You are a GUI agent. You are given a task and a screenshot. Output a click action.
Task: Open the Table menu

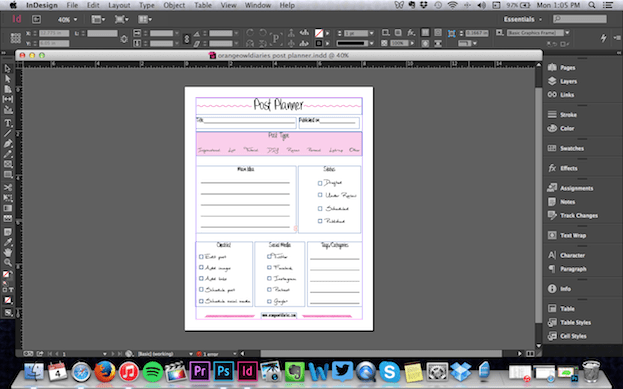click(203, 5)
